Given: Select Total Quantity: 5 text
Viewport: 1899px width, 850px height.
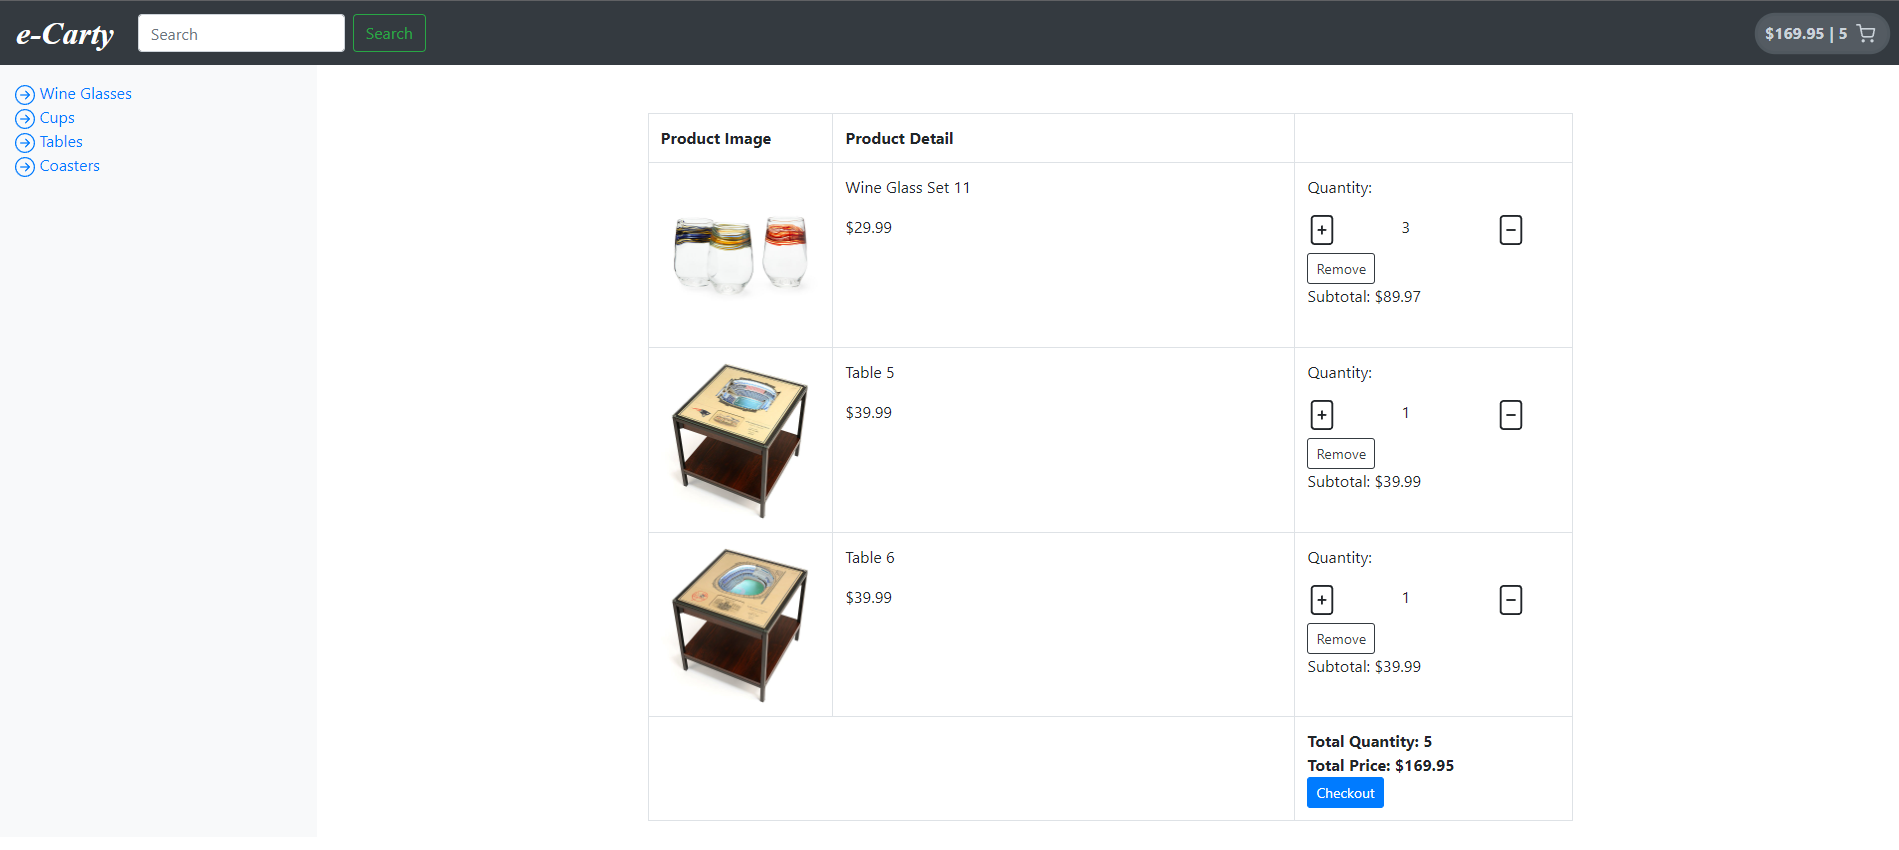Looking at the screenshot, I should pos(1369,742).
